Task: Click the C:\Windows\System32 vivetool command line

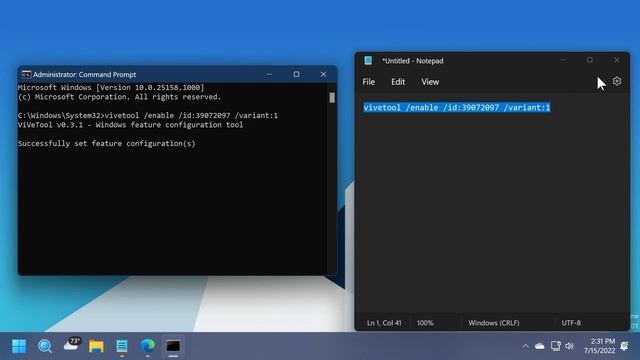Action: coord(148,116)
